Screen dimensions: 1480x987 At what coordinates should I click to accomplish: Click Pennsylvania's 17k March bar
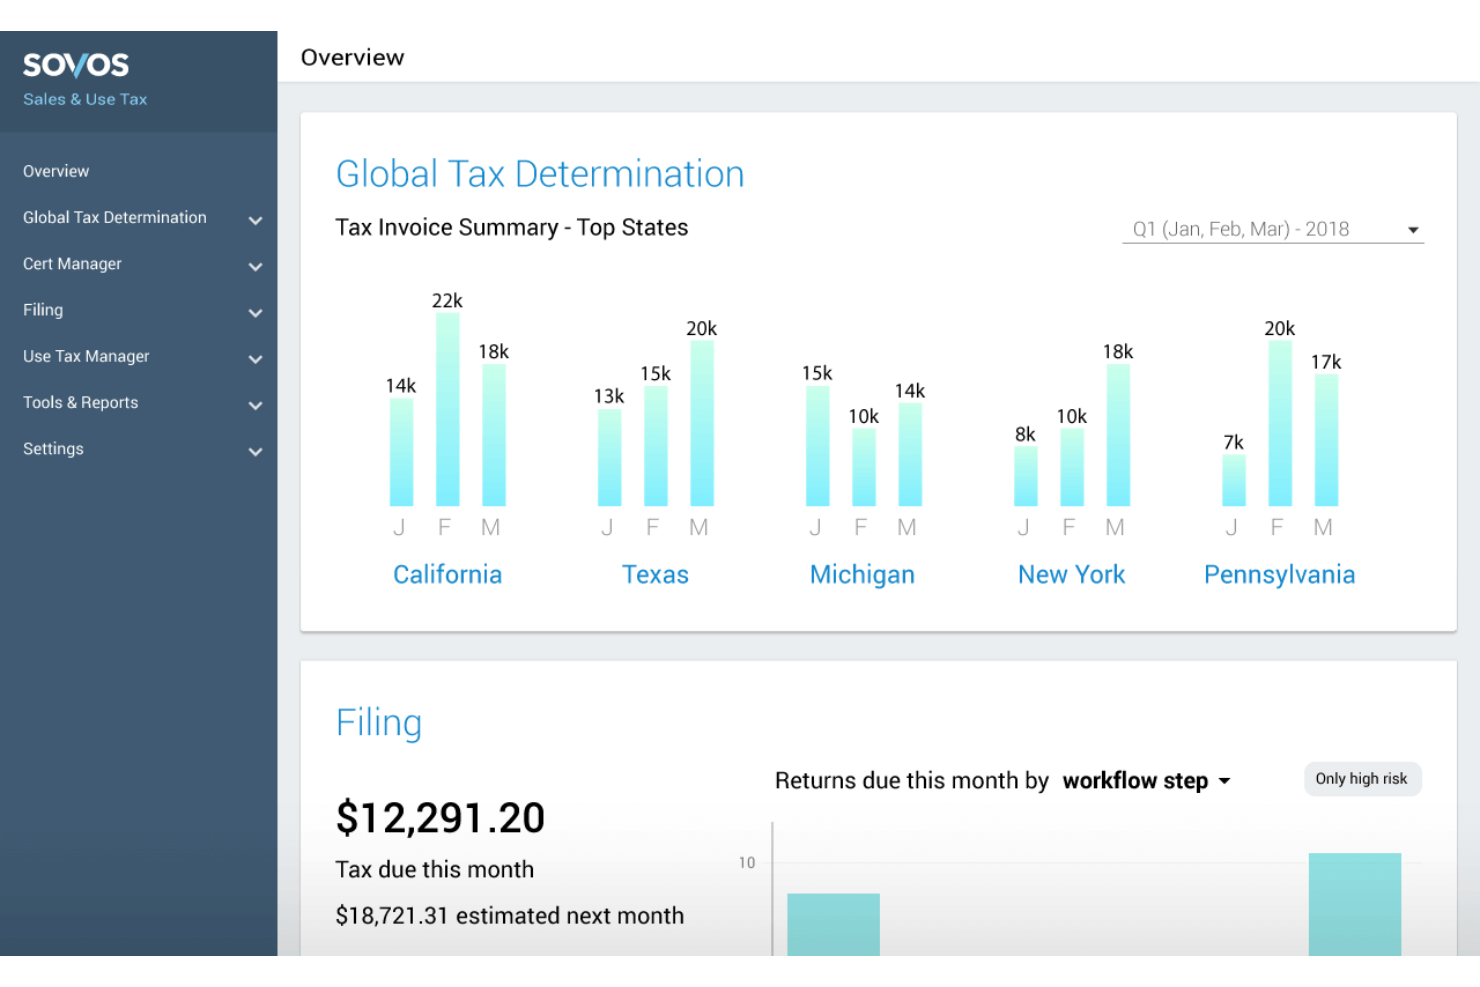(1326, 440)
